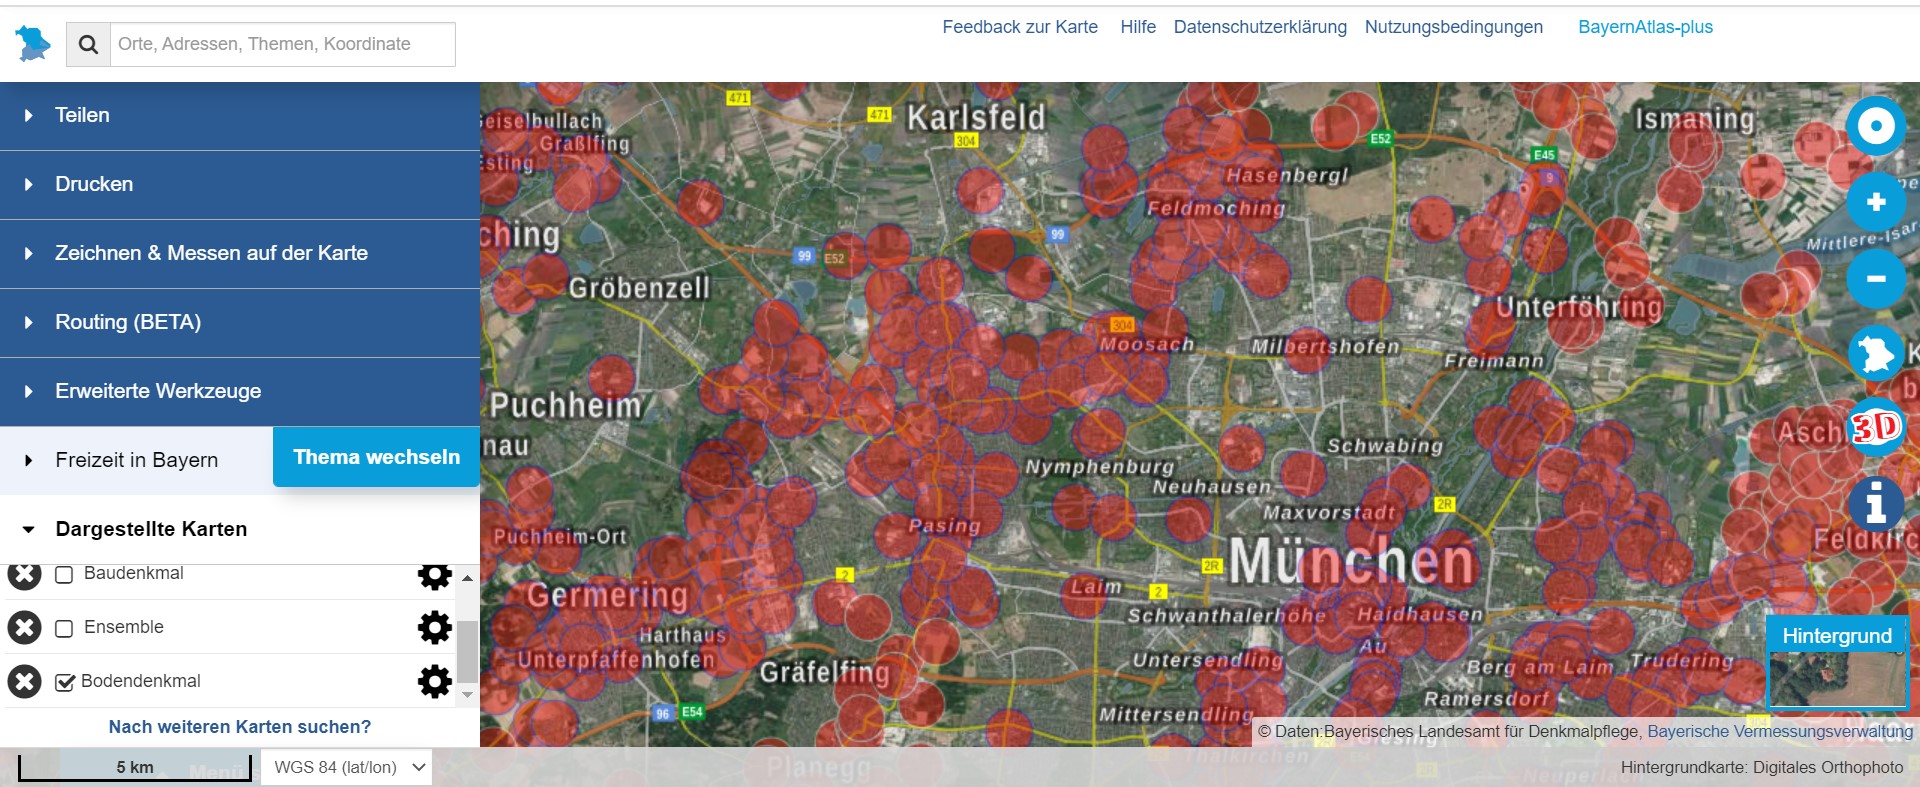
Task: Activate the geolocation button on map
Action: coord(1876,126)
